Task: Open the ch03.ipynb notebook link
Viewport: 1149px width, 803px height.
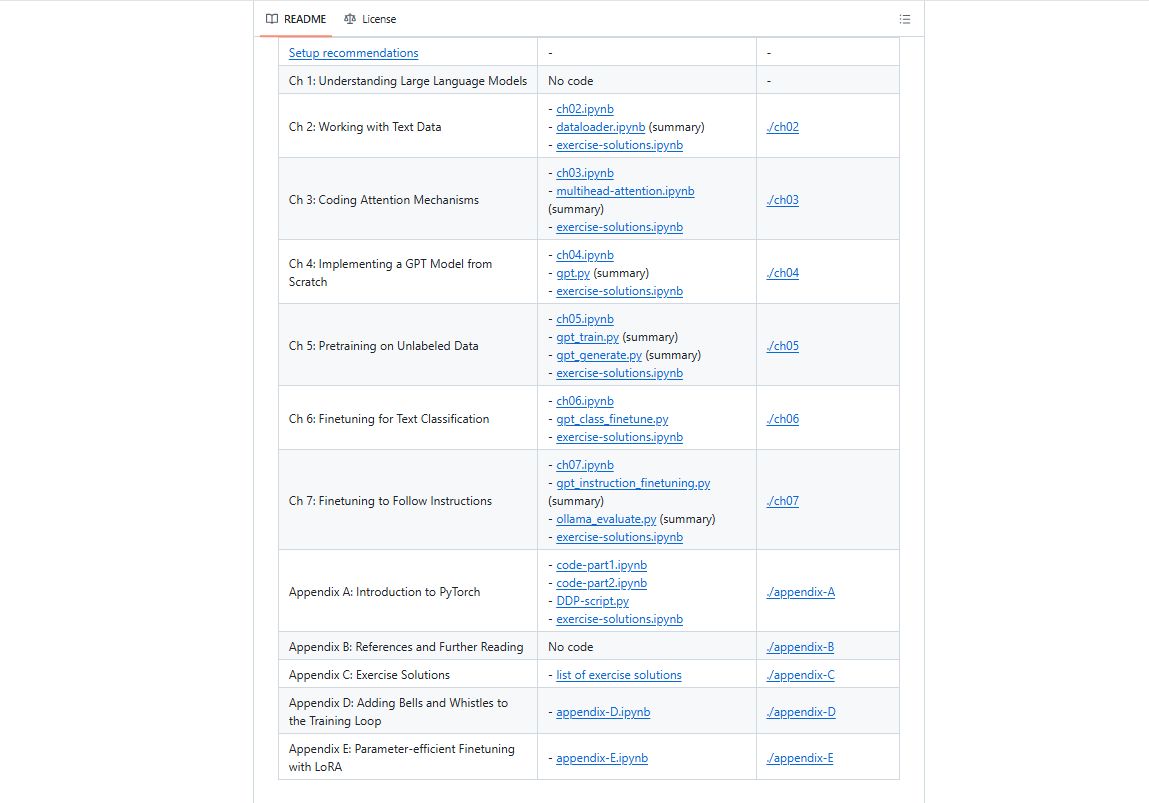Action: 585,173
